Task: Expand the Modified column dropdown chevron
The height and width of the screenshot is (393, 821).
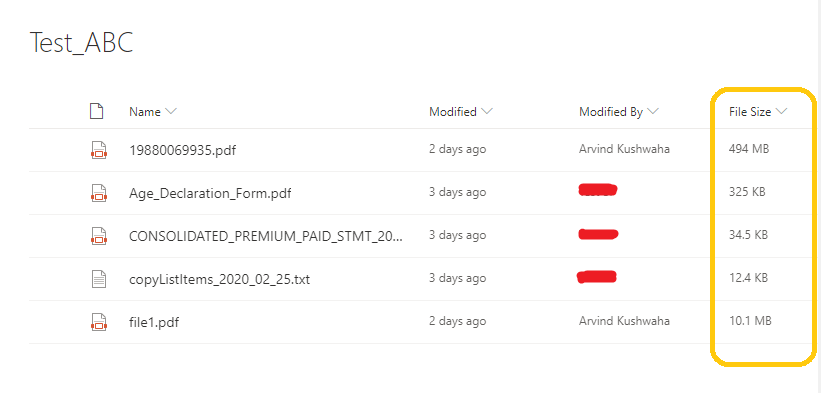Action: click(486, 111)
